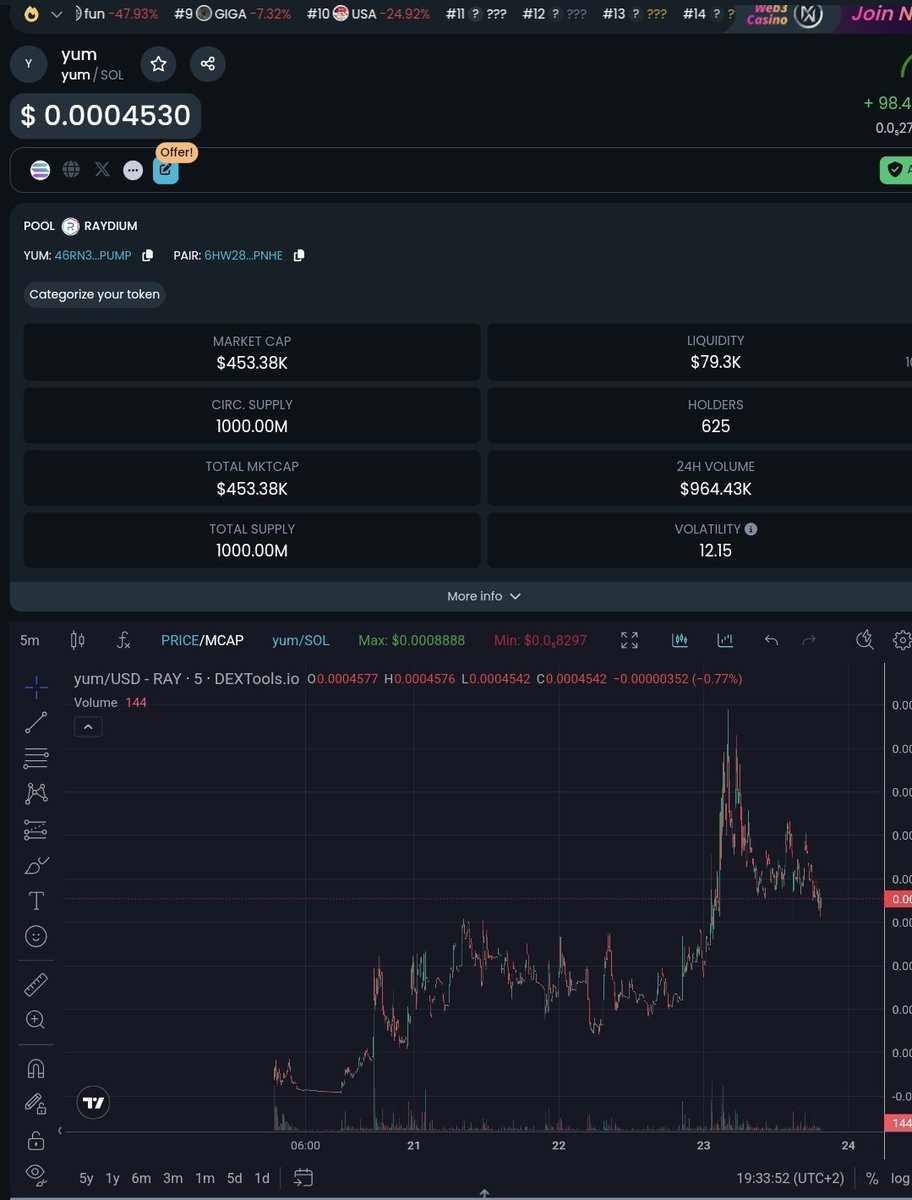The image size is (912, 1200).
Task: Redo the chart action
Action: pos(810,640)
